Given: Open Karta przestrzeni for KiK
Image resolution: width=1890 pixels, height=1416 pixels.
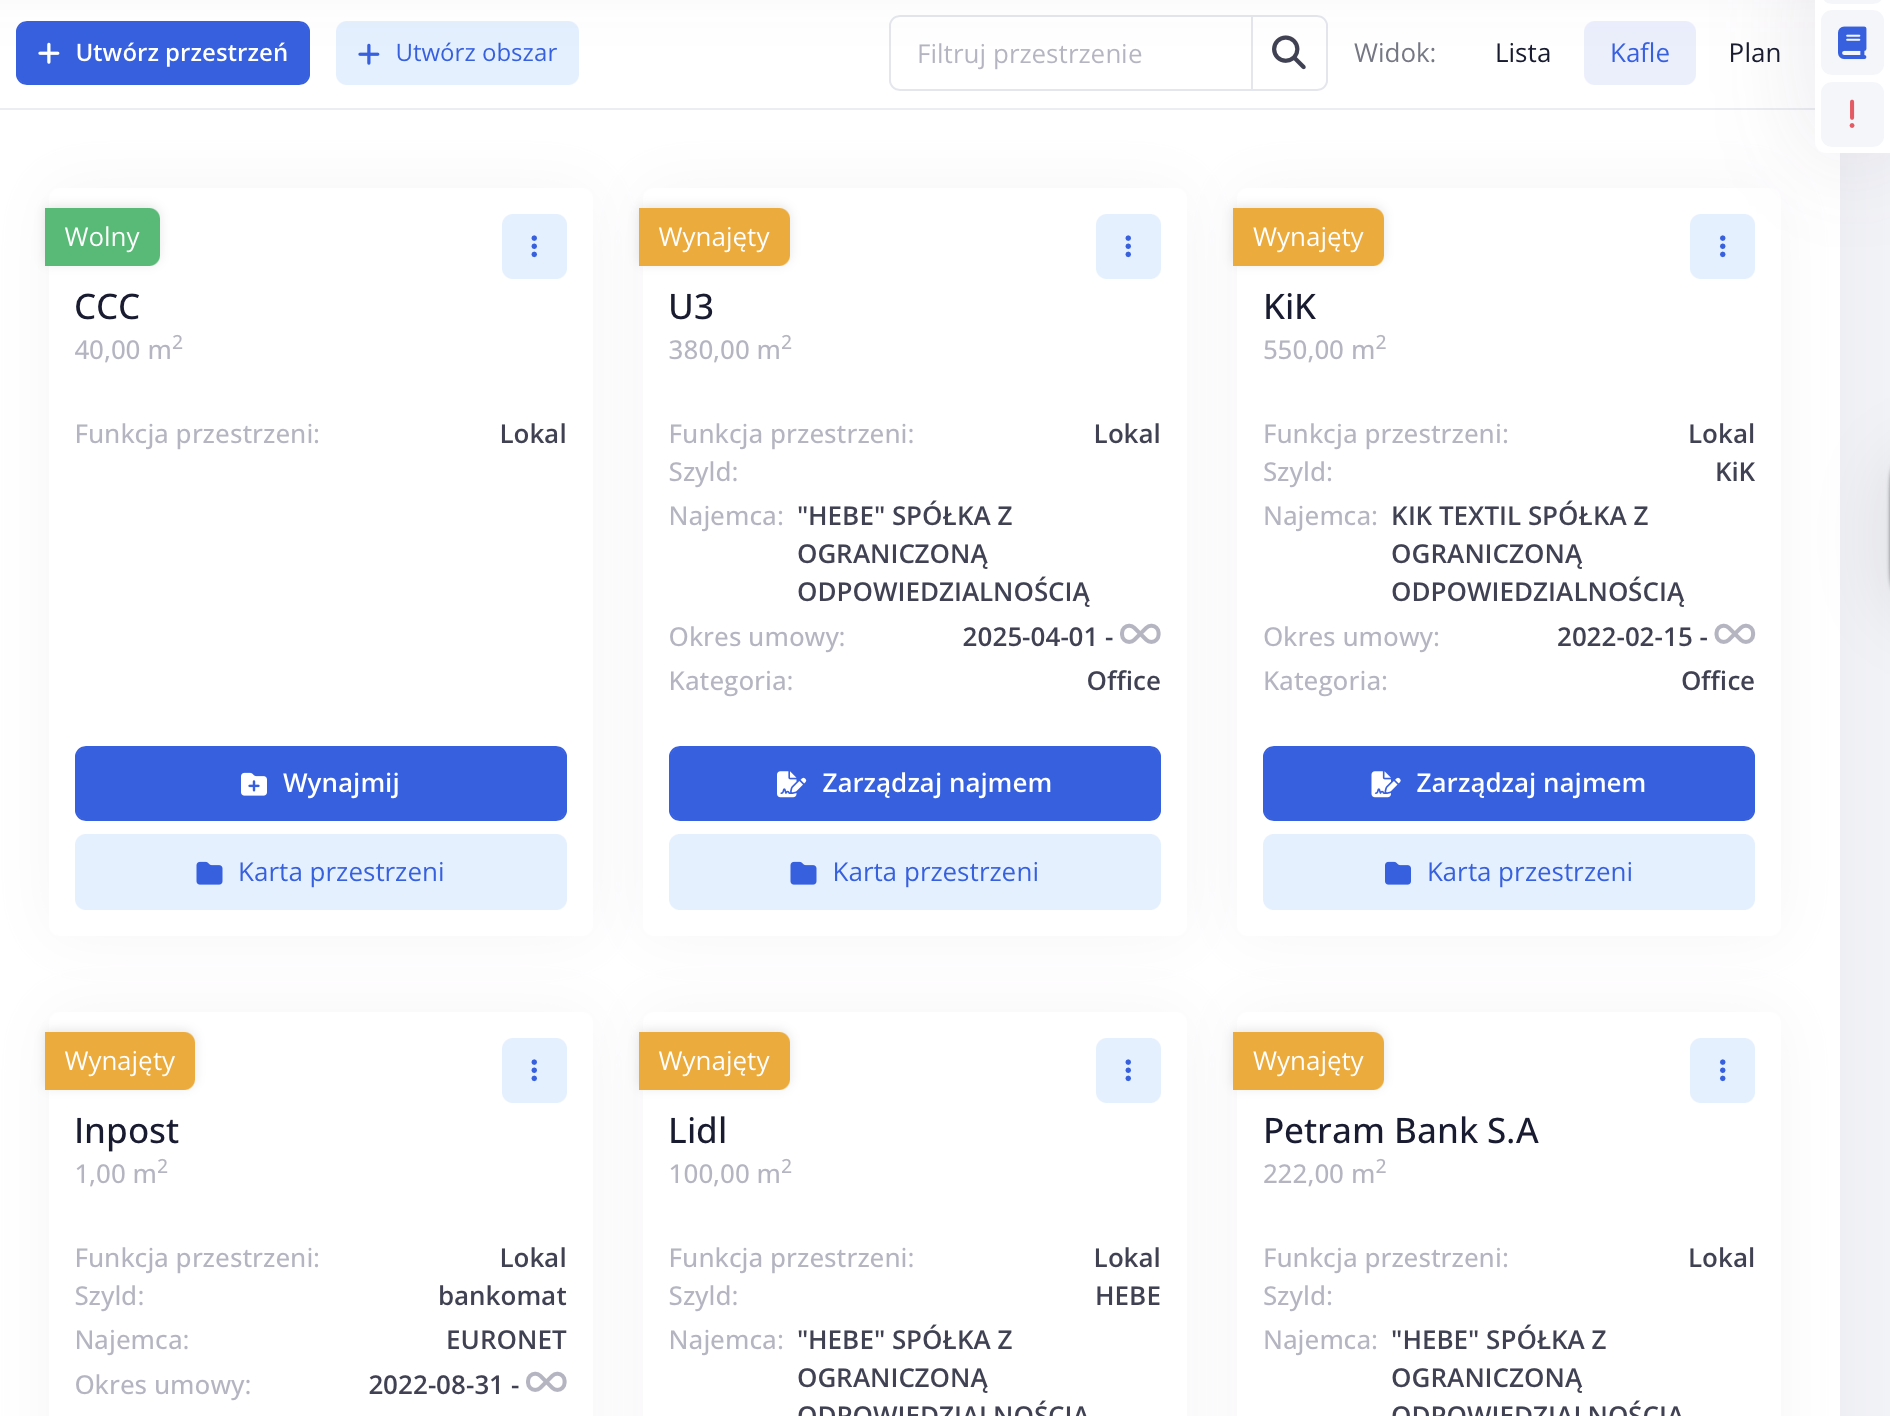Looking at the screenshot, I should point(1509,872).
